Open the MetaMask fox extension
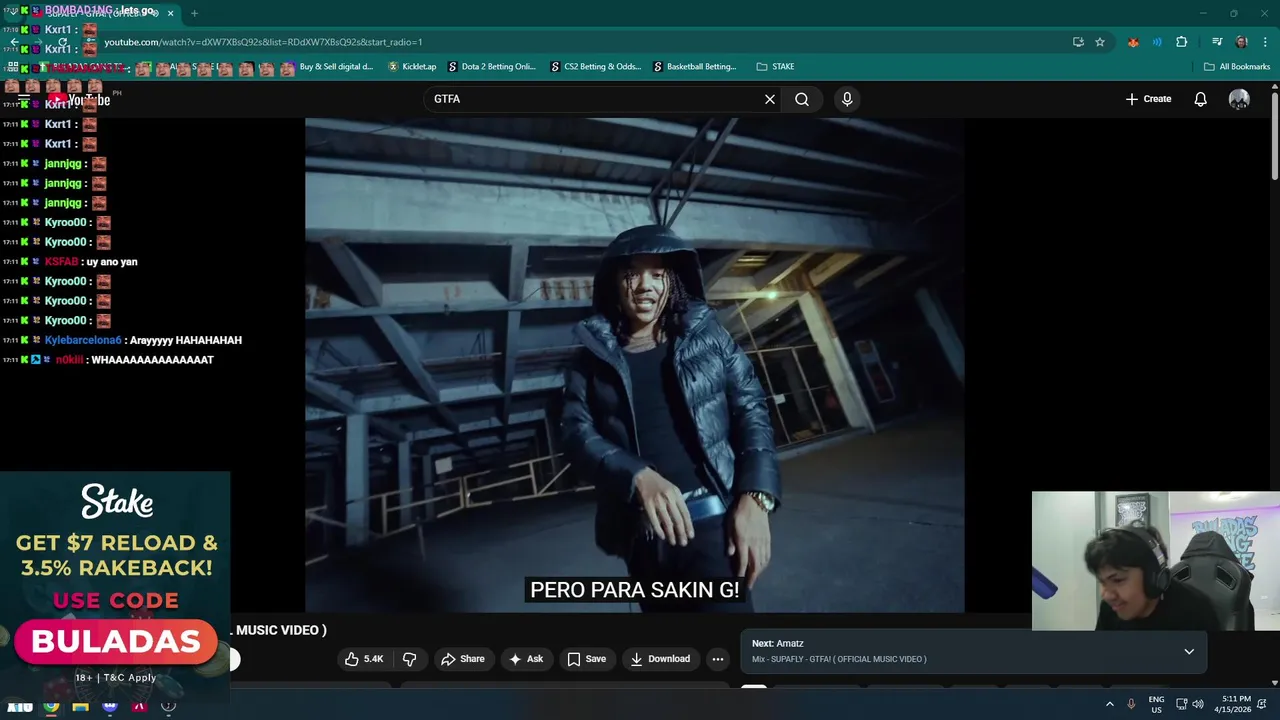 1133,42
